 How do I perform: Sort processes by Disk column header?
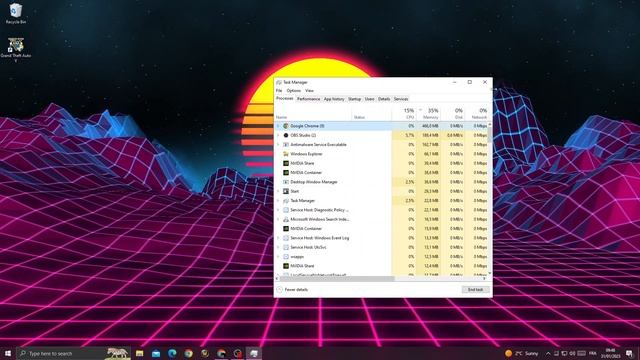[453, 113]
